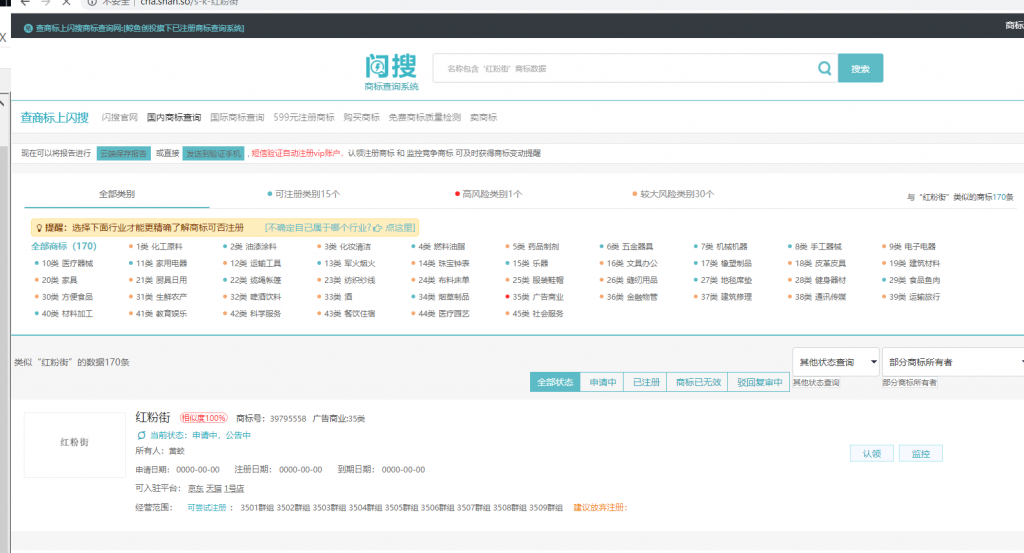The height and width of the screenshot is (553, 1024).
Task: Click the thumbs-up 点这里 icon link
Action: 378,227
